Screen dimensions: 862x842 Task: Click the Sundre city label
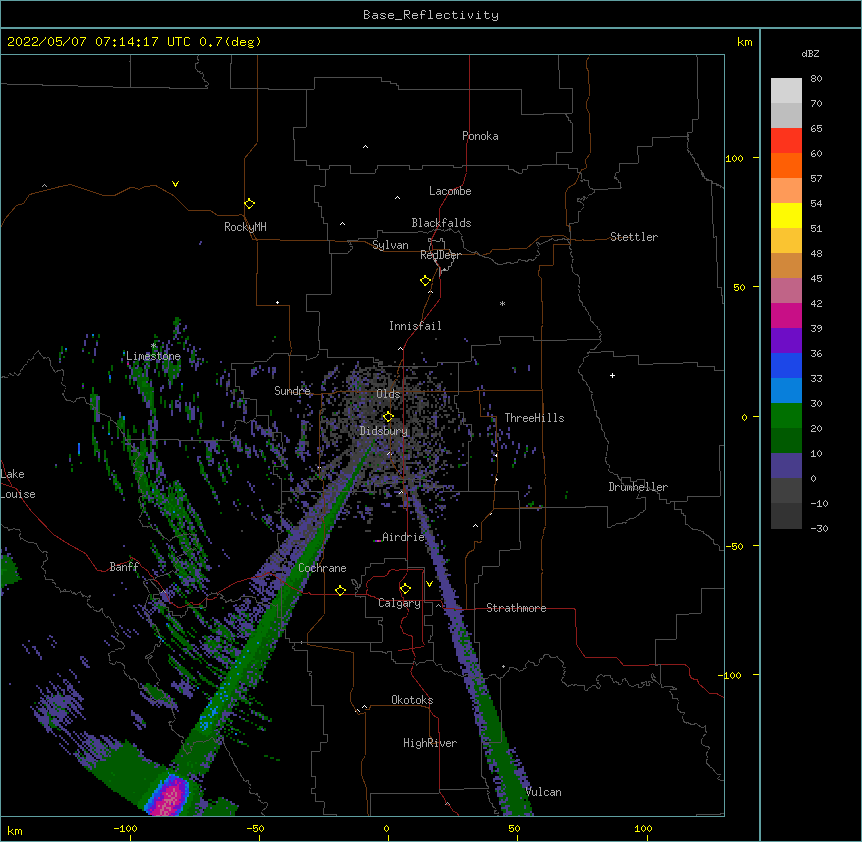pyautogui.click(x=292, y=391)
